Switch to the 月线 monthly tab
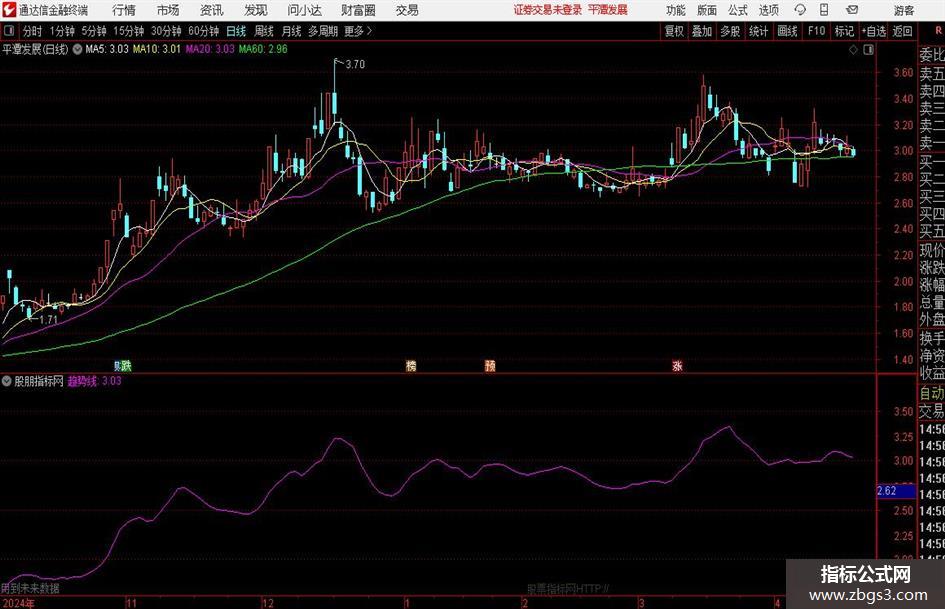This screenshot has width=945, height=609. pyautogui.click(x=291, y=31)
